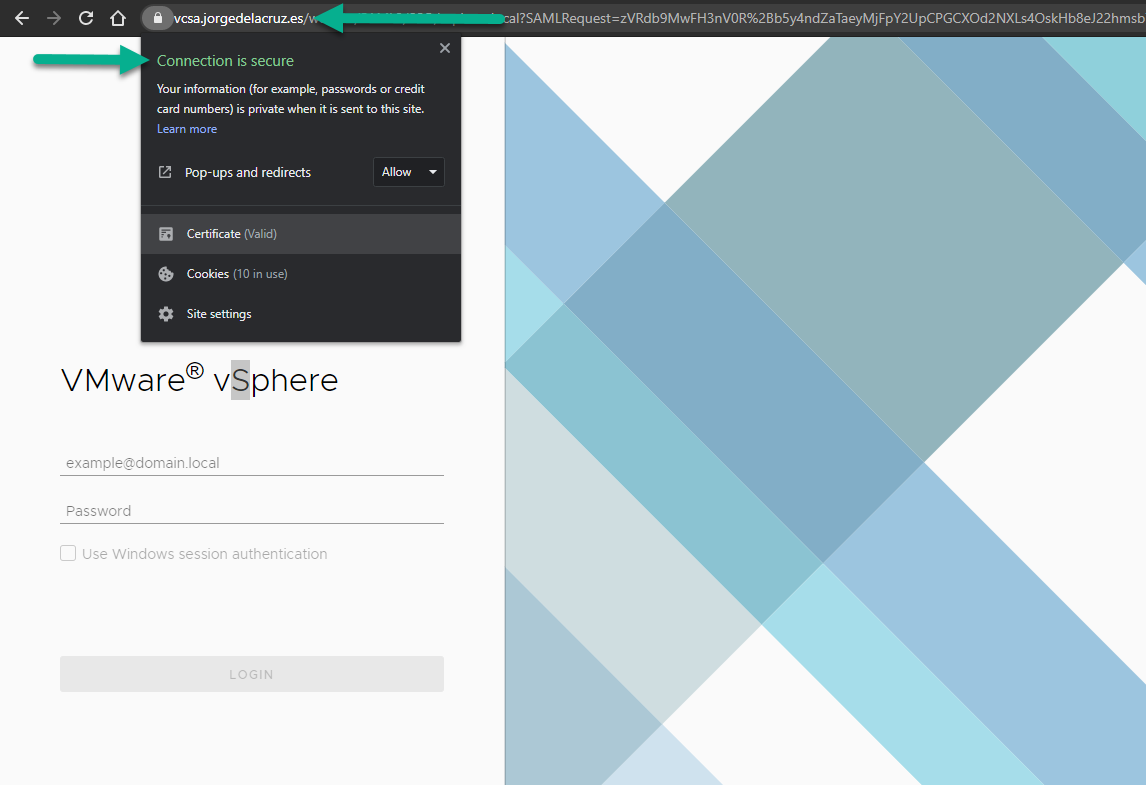Close the site info popup with X

click(x=444, y=48)
